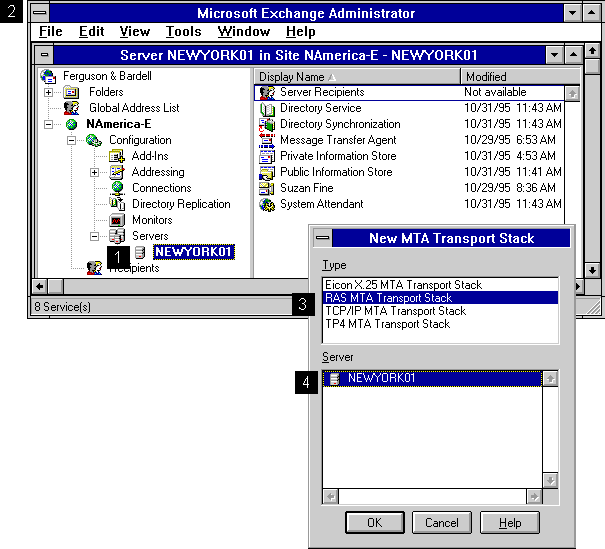605x549 pixels.
Task: Click the Suzan Fine icon
Action: [267, 189]
